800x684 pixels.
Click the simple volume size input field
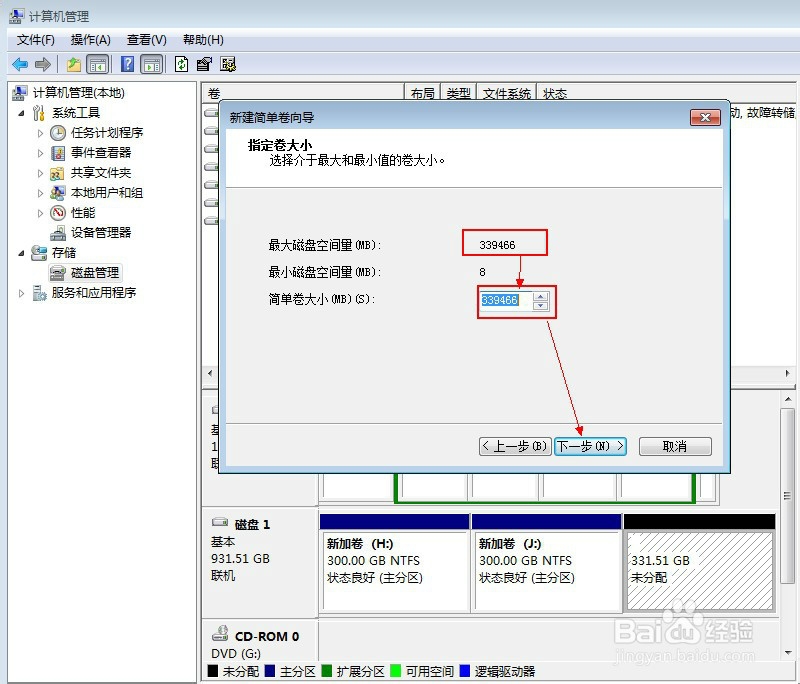(x=506, y=300)
